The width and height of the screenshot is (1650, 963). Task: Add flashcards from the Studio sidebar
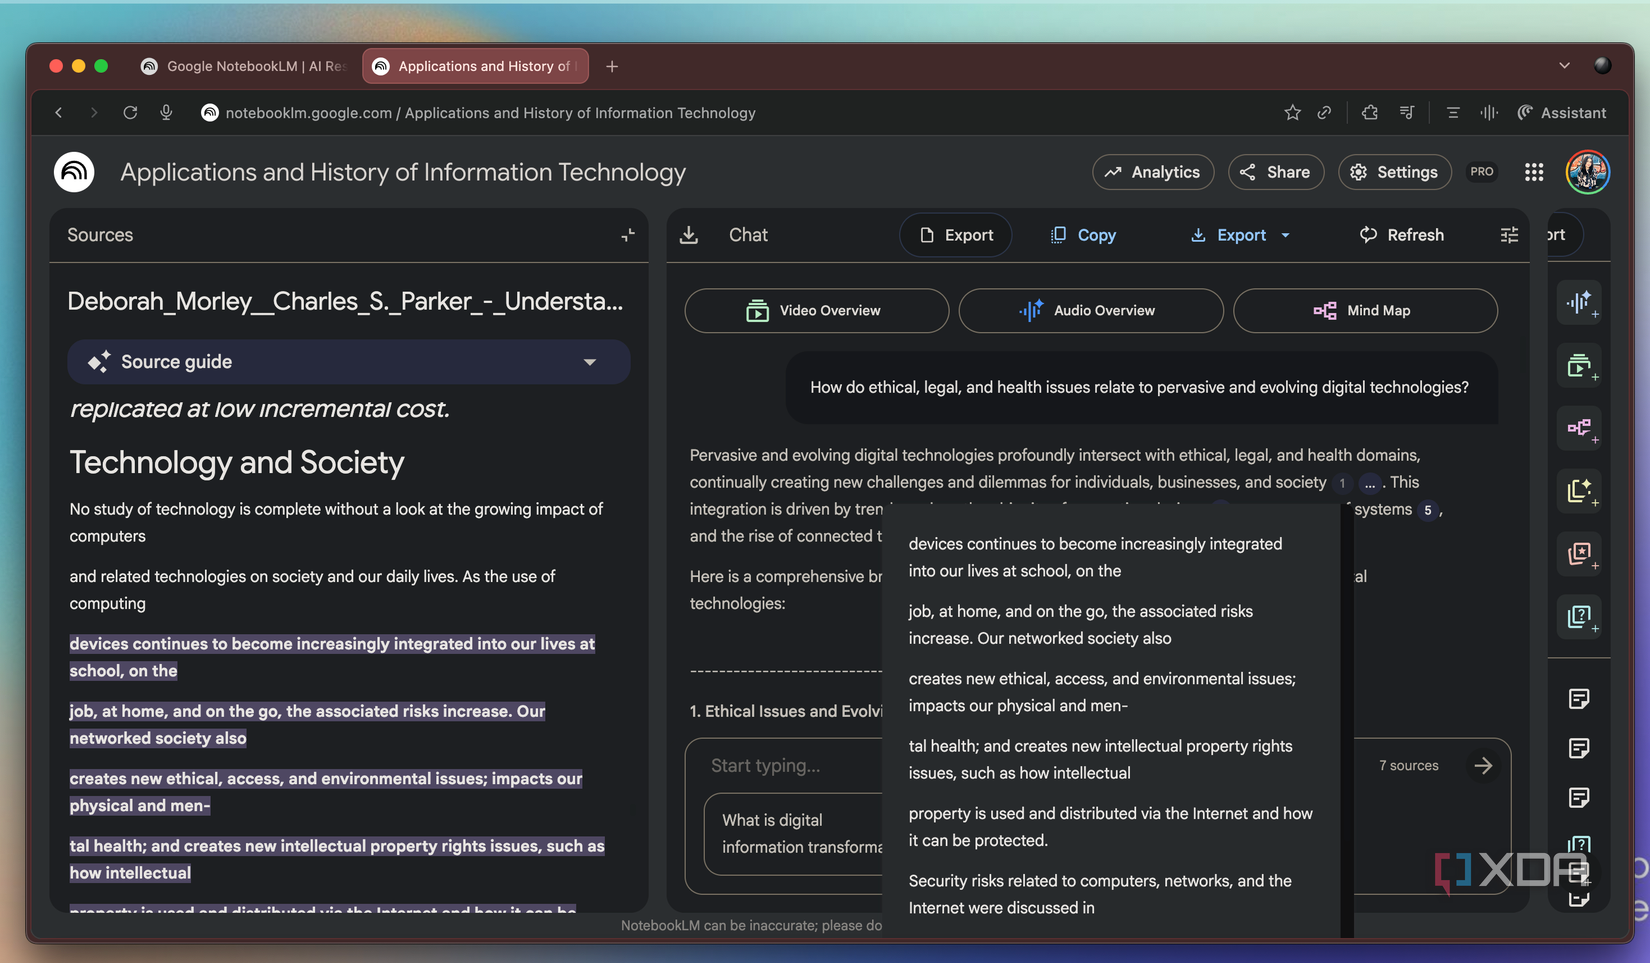pyautogui.click(x=1580, y=554)
